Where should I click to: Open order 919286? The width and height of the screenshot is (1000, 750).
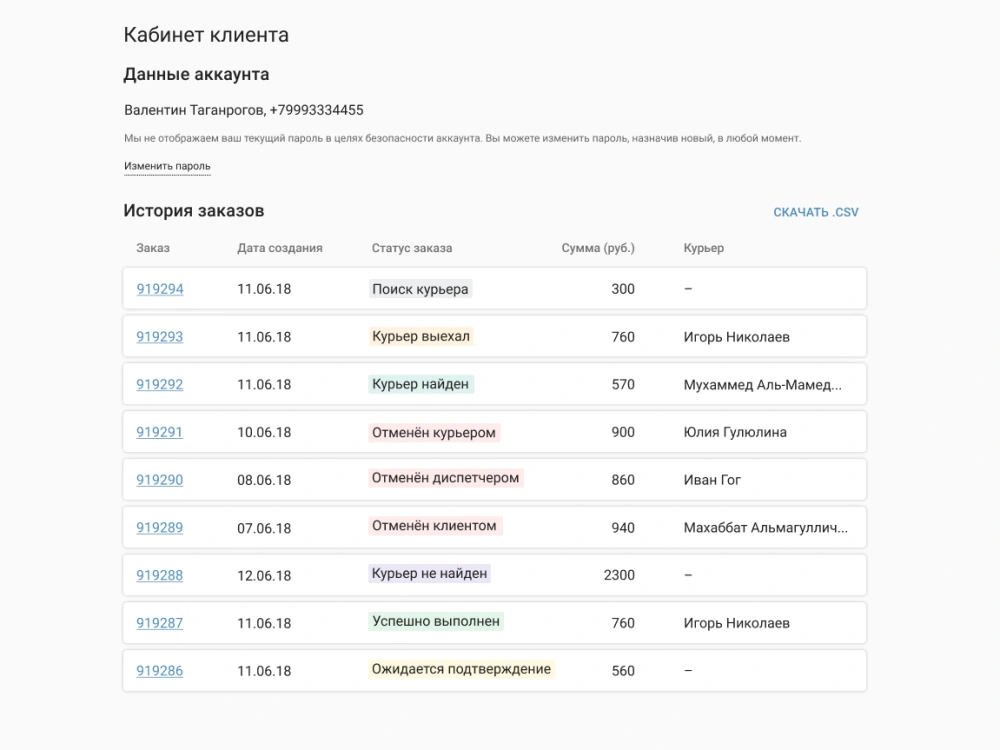[159, 671]
